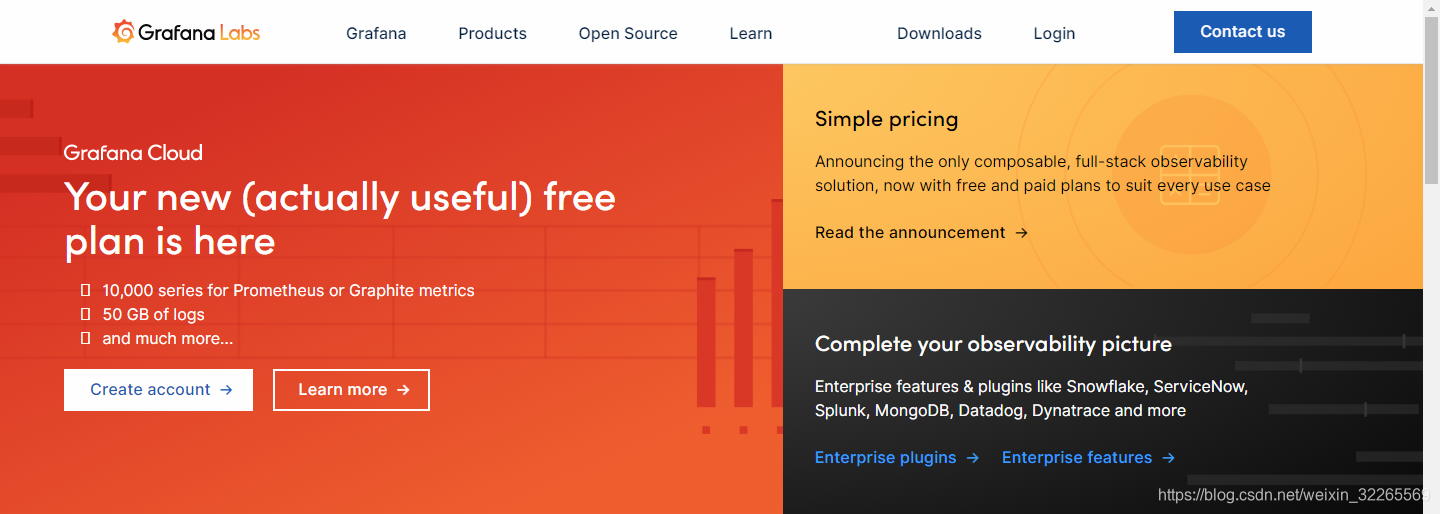The height and width of the screenshot is (514, 1440).
Task: Click the Simple pricing description paragraph
Action: [x=1043, y=173]
